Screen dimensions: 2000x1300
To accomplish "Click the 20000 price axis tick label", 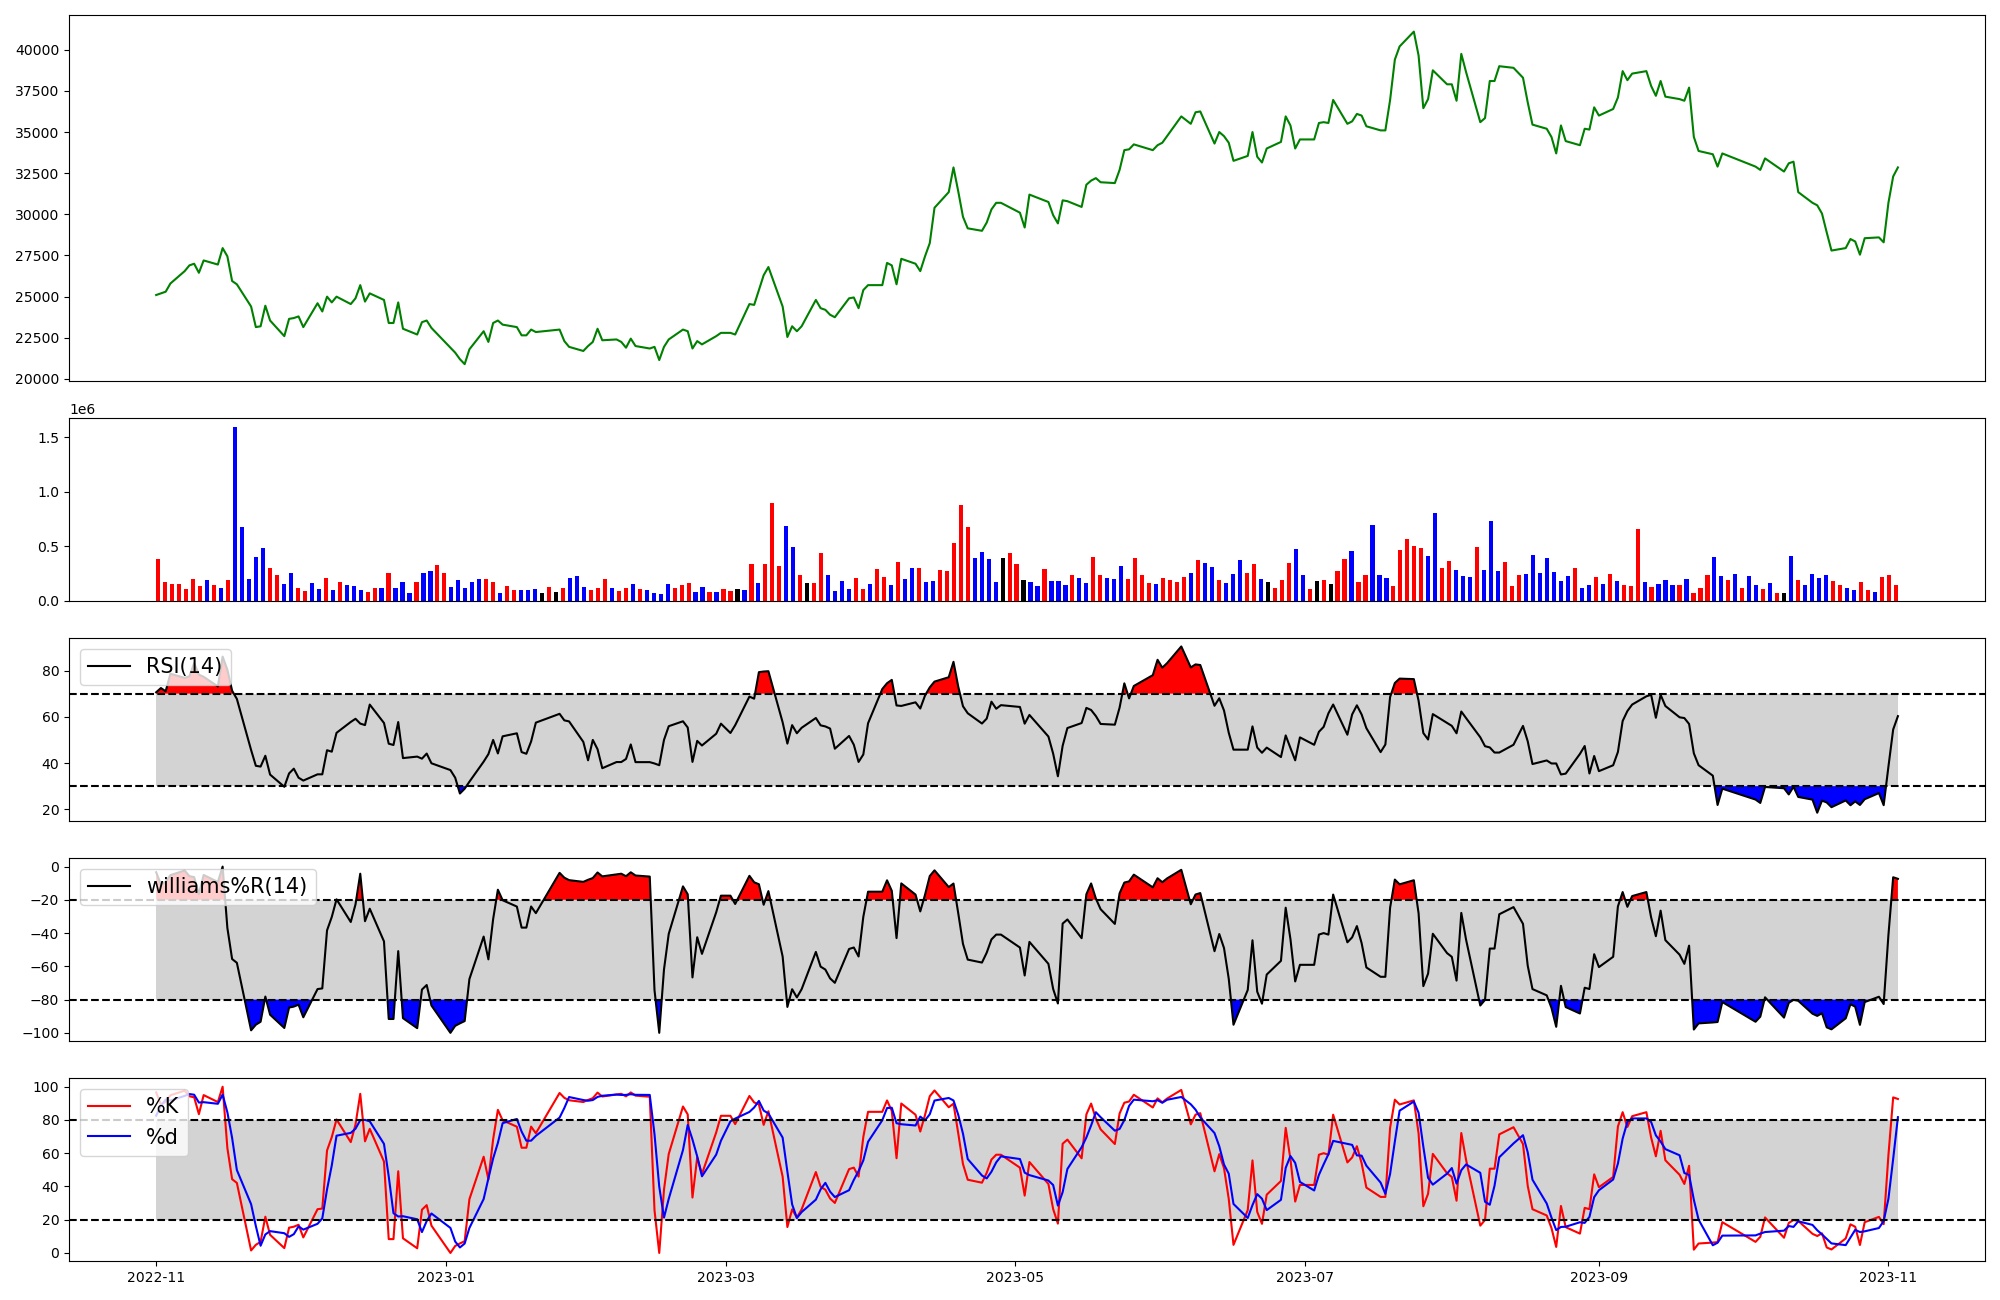I will 39,379.
